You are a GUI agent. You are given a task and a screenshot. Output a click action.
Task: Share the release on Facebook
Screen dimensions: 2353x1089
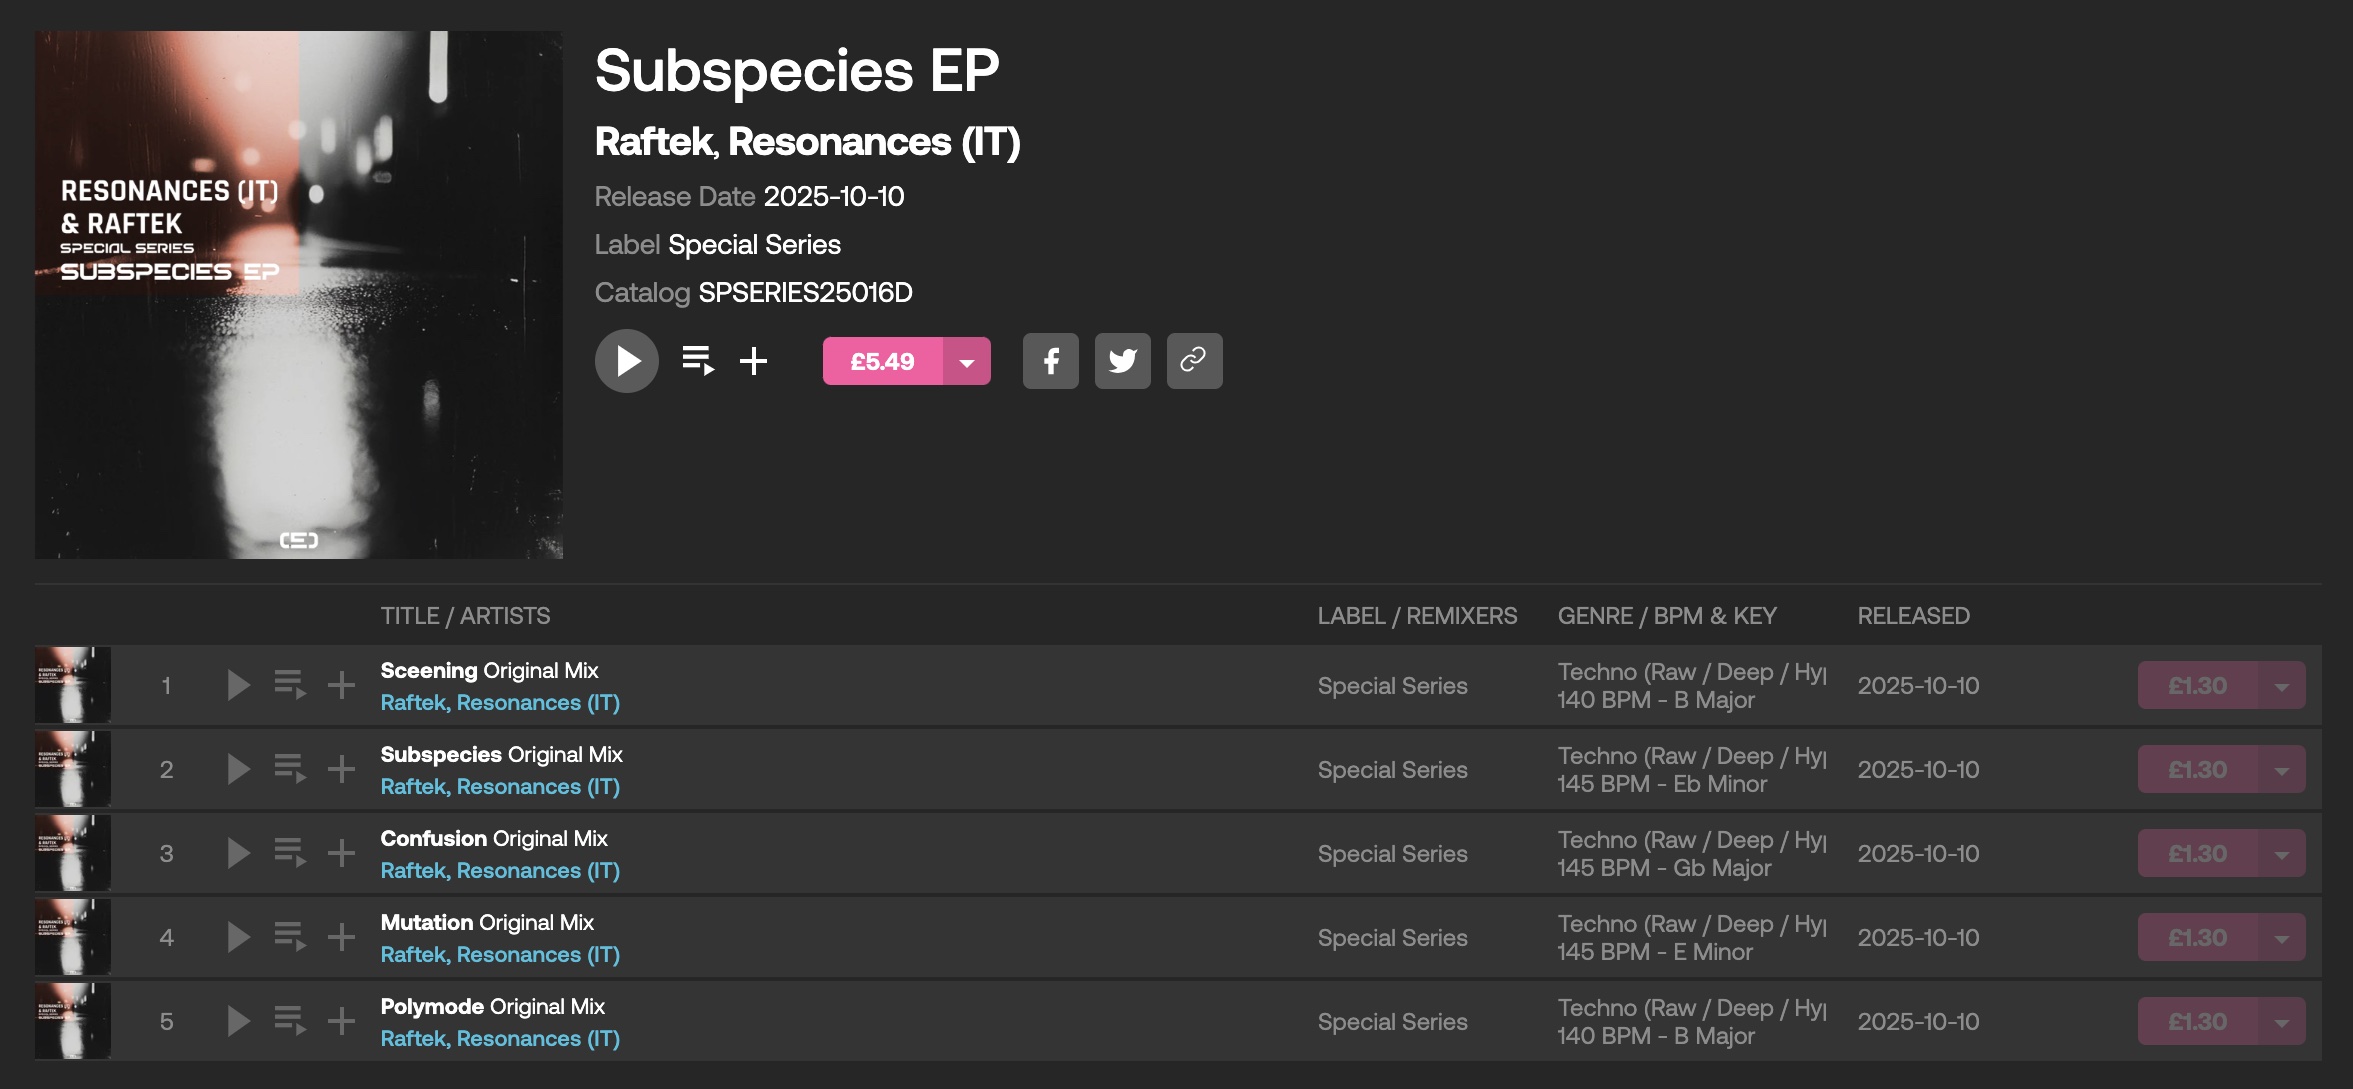coord(1050,361)
